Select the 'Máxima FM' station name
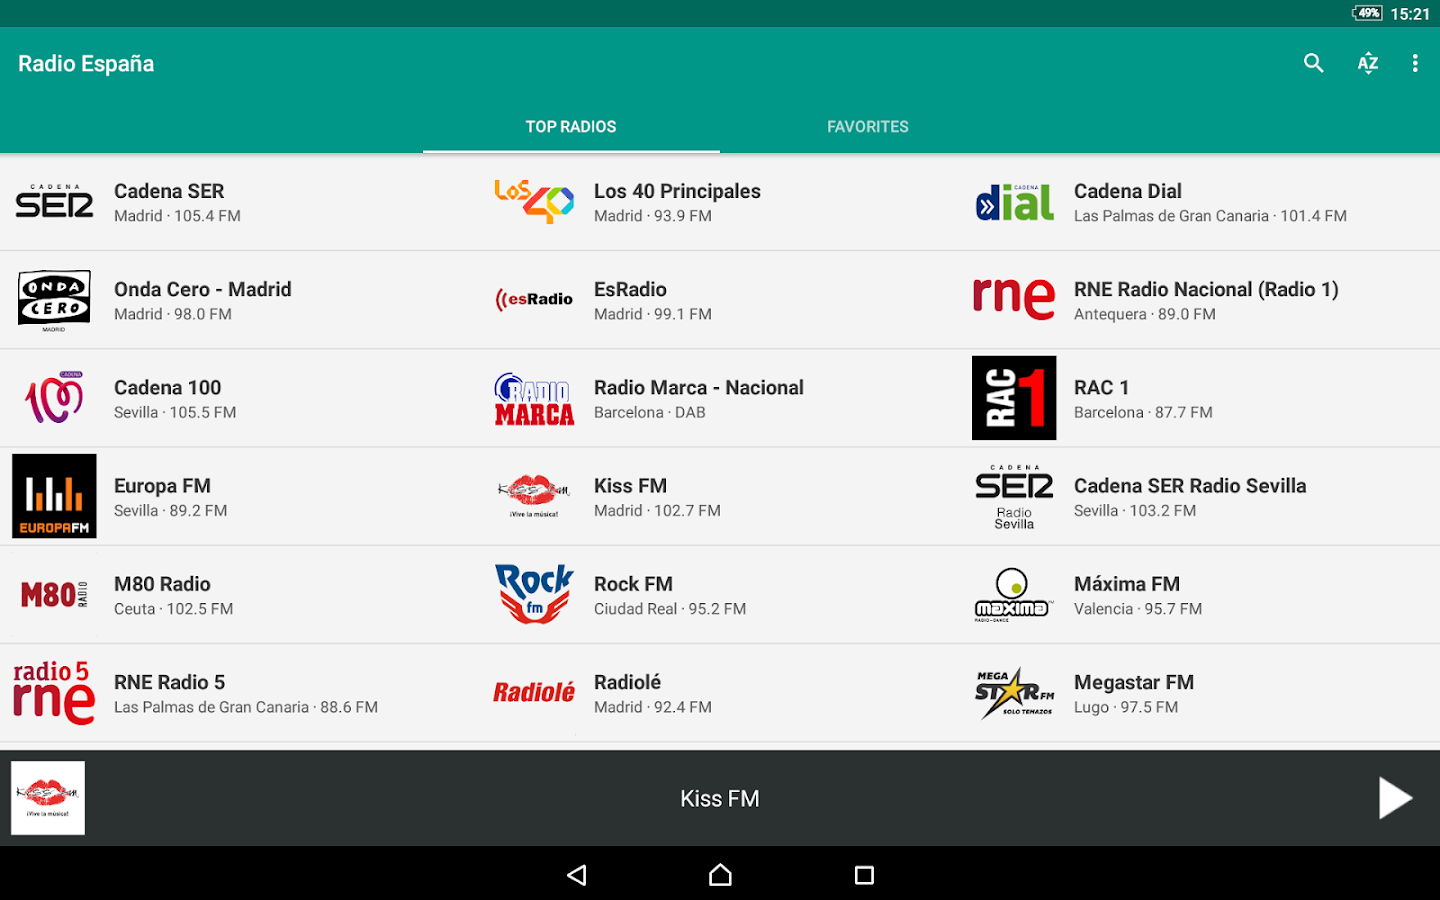This screenshot has width=1440, height=900. point(1127,584)
